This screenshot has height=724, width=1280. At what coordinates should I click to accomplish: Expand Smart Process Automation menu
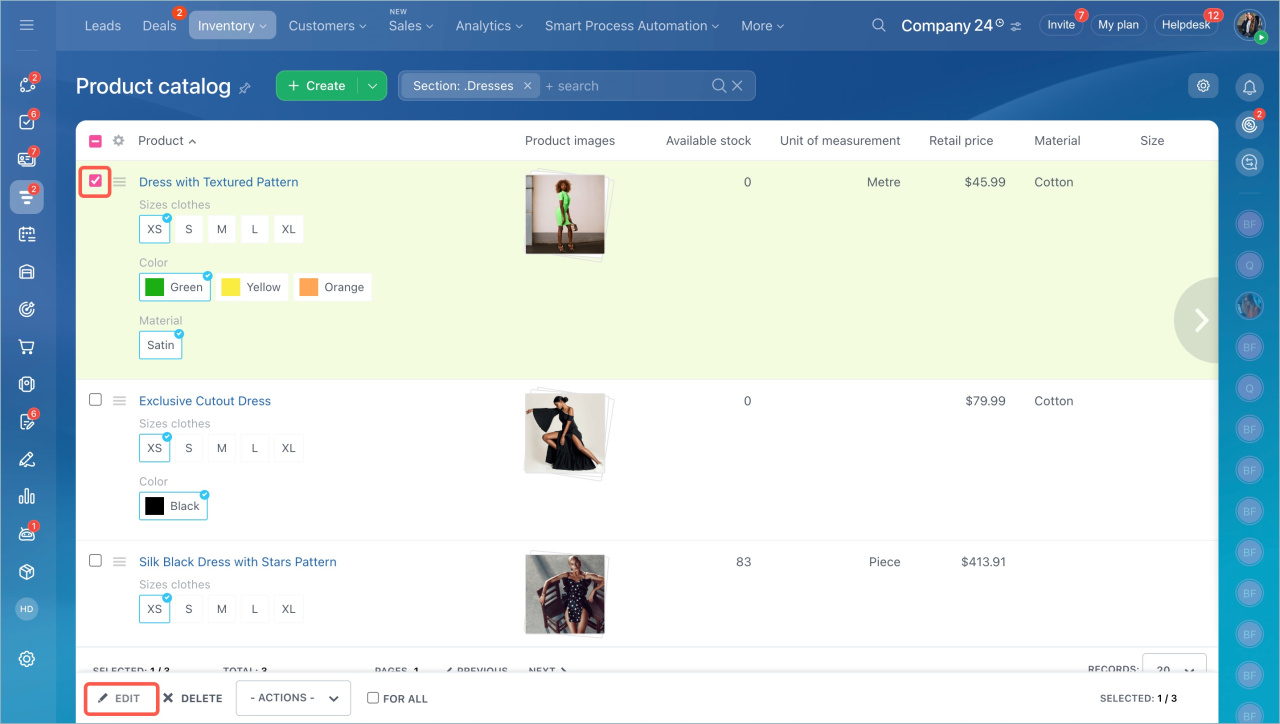(x=632, y=25)
